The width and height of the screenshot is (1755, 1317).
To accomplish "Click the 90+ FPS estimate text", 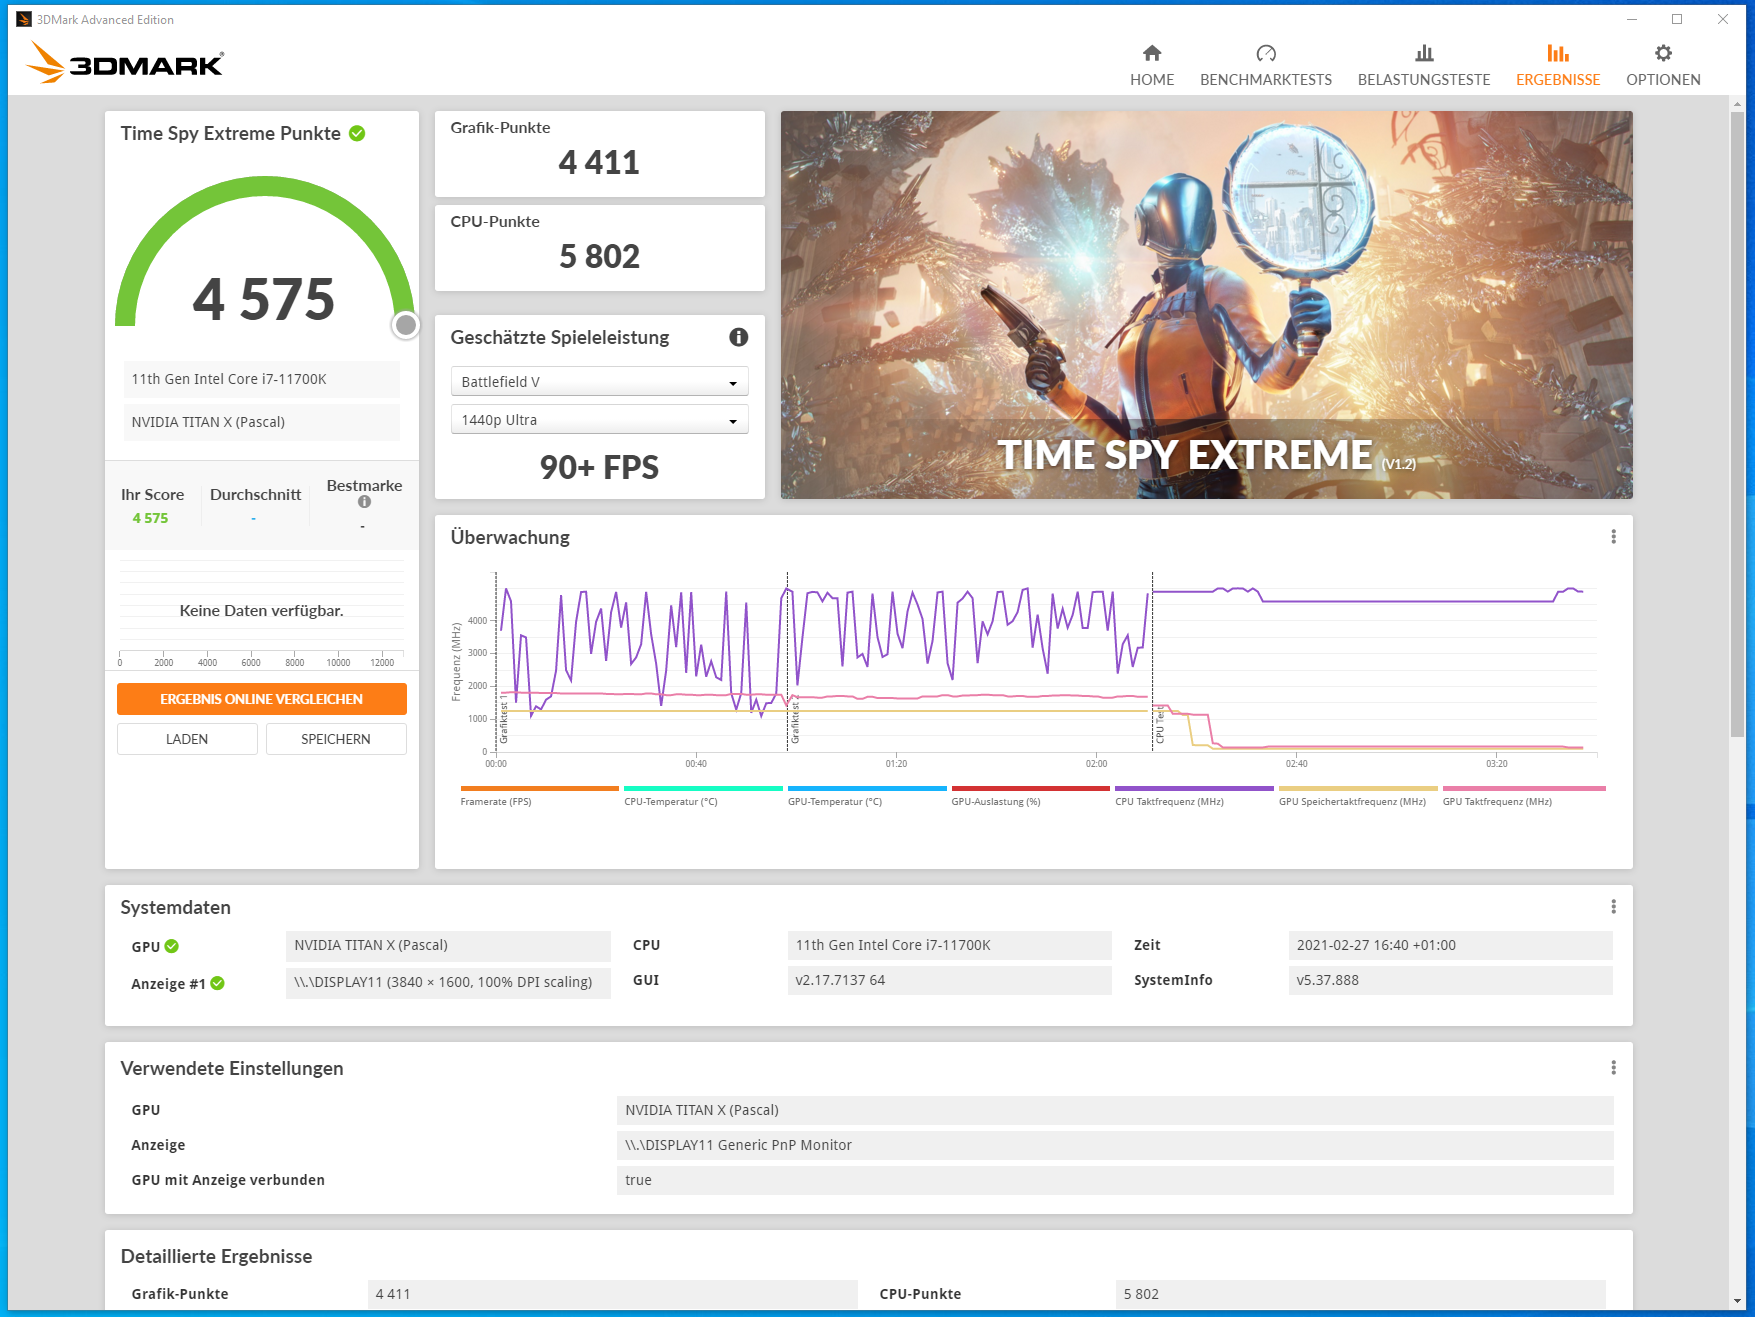I will [599, 467].
